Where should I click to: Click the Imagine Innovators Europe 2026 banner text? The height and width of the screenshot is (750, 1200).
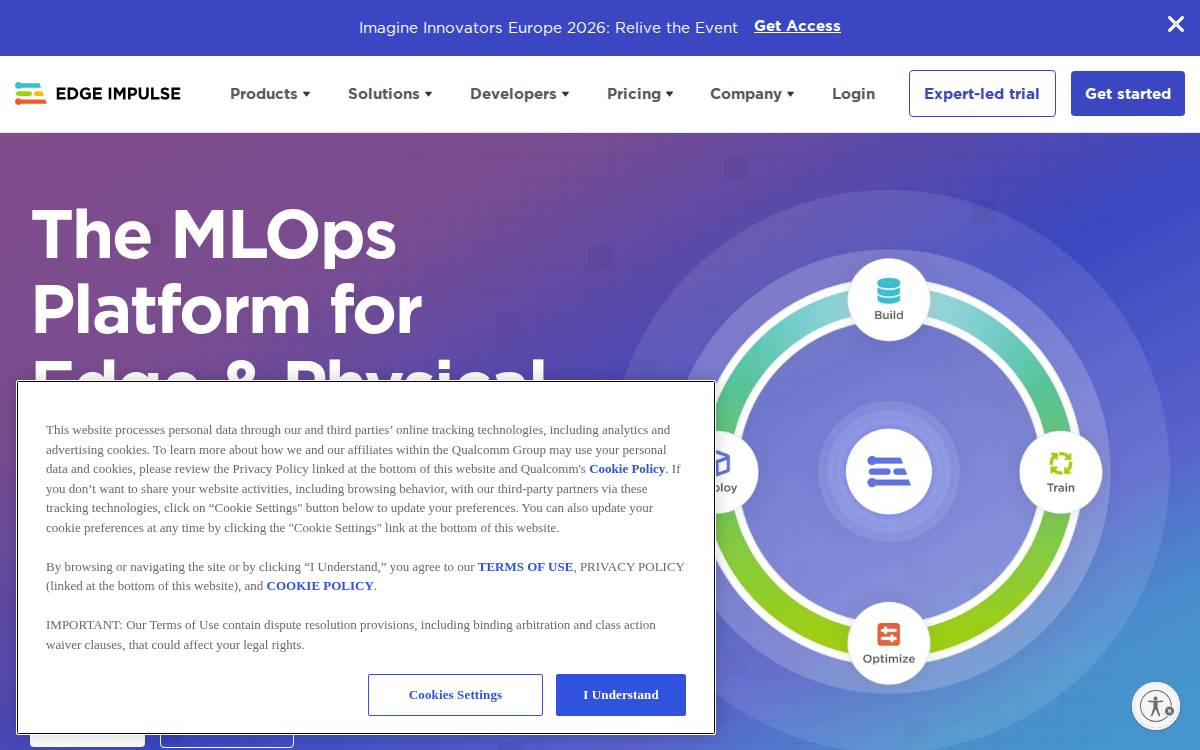pyautogui.click(x=548, y=28)
